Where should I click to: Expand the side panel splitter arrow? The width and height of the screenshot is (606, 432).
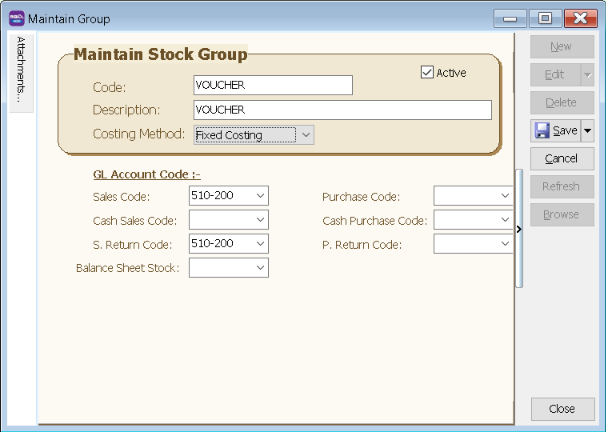pyautogui.click(x=518, y=230)
